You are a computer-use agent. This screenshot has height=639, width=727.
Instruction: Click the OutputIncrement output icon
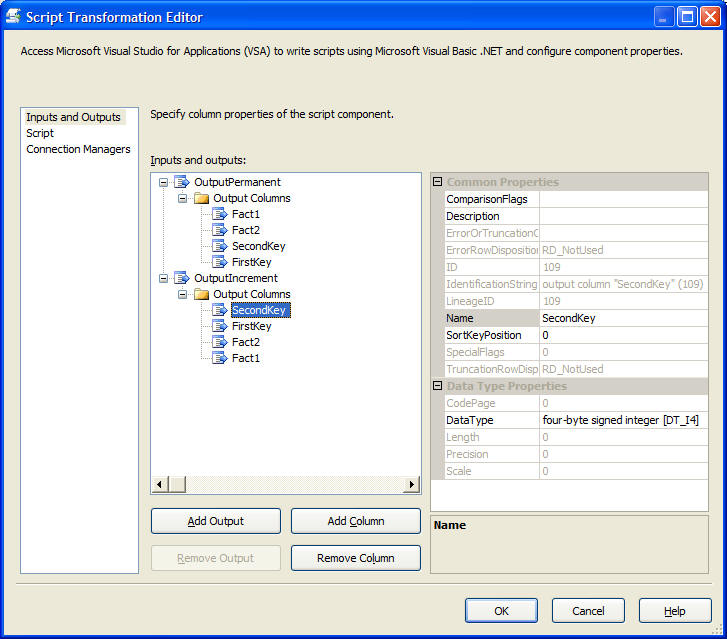(182, 278)
